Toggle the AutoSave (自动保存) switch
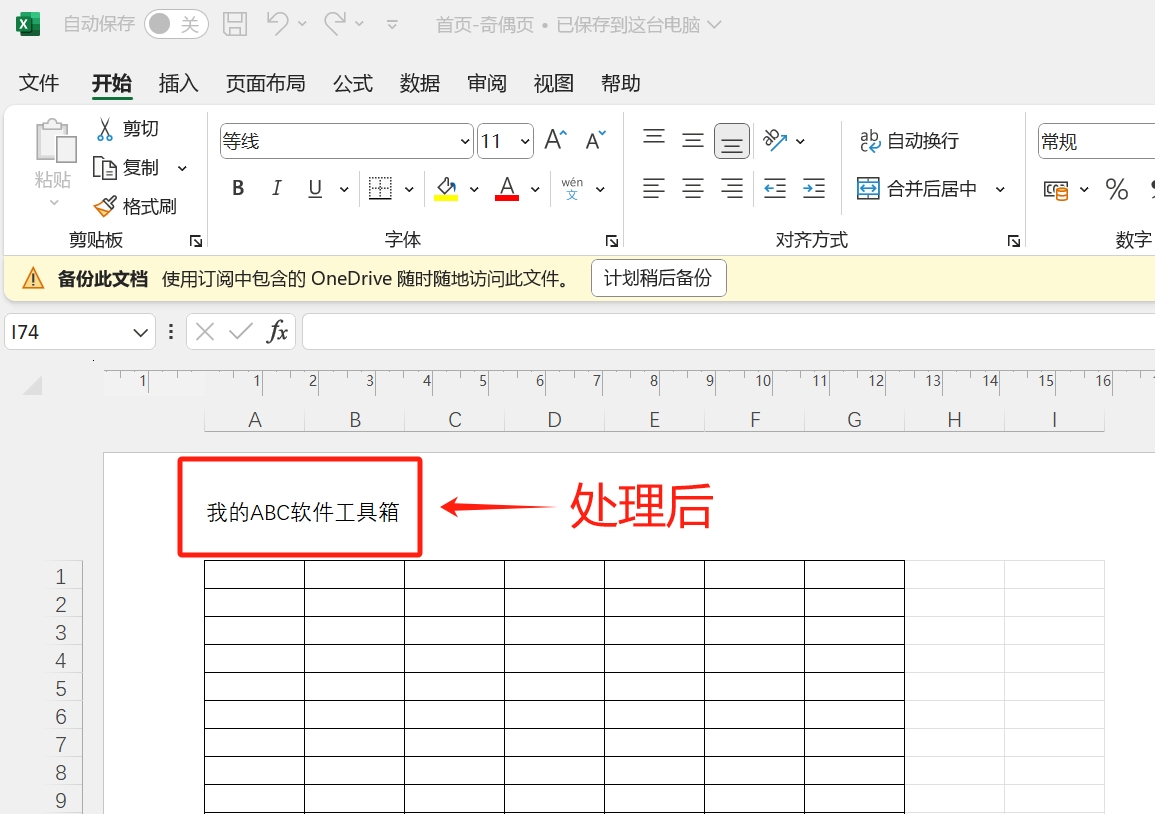The image size is (1155, 814). click(176, 25)
